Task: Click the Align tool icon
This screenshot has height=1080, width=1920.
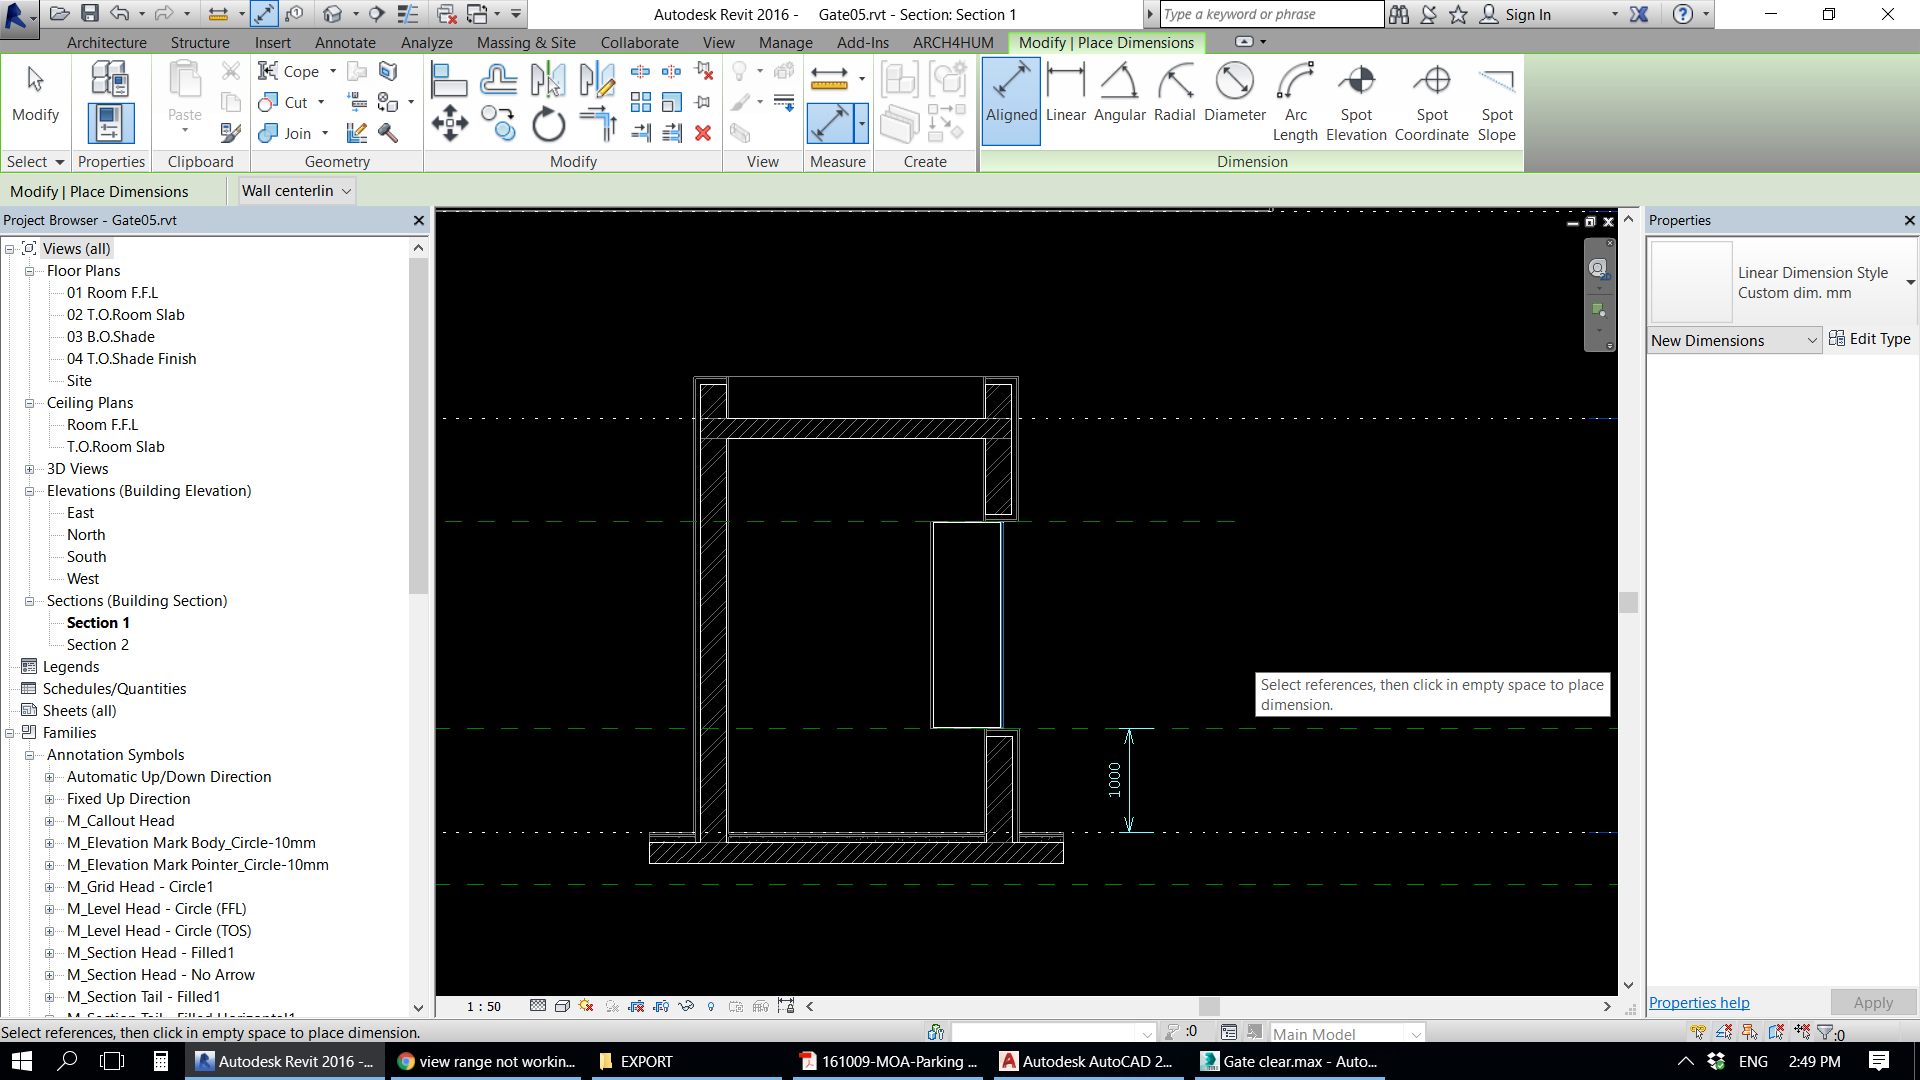Action: [x=449, y=78]
